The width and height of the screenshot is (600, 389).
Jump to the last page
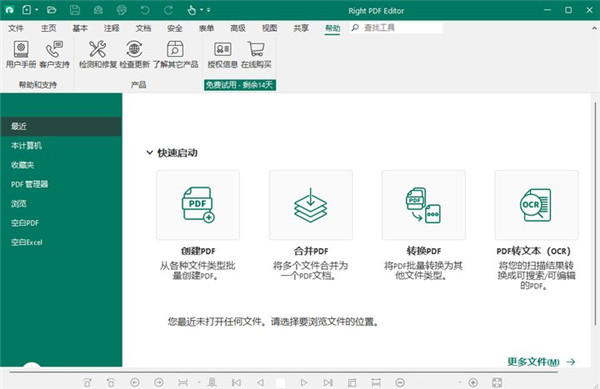[x=328, y=382]
